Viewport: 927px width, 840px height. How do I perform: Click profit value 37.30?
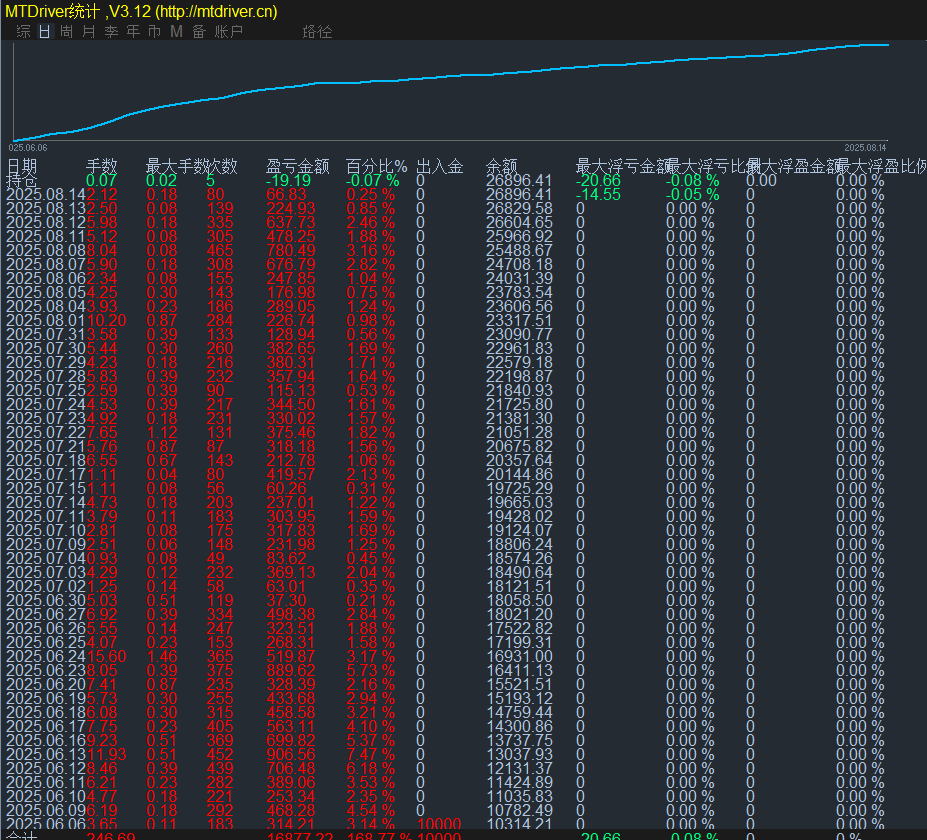click(x=287, y=601)
